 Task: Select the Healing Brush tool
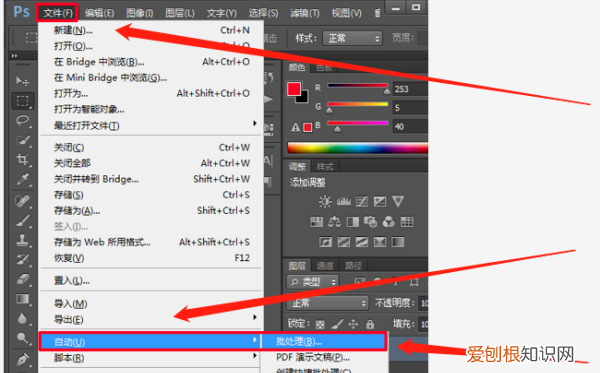pyautogui.click(x=23, y=201)
